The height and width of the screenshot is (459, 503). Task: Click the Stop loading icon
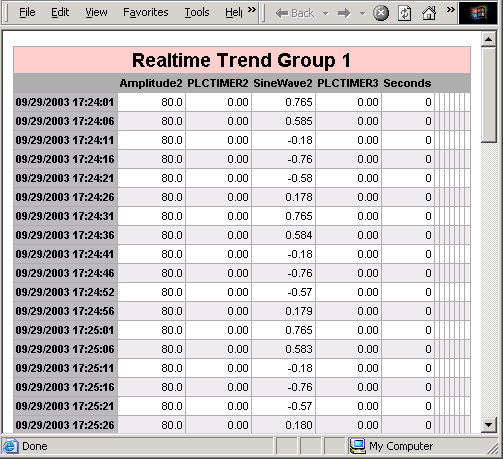381,13
